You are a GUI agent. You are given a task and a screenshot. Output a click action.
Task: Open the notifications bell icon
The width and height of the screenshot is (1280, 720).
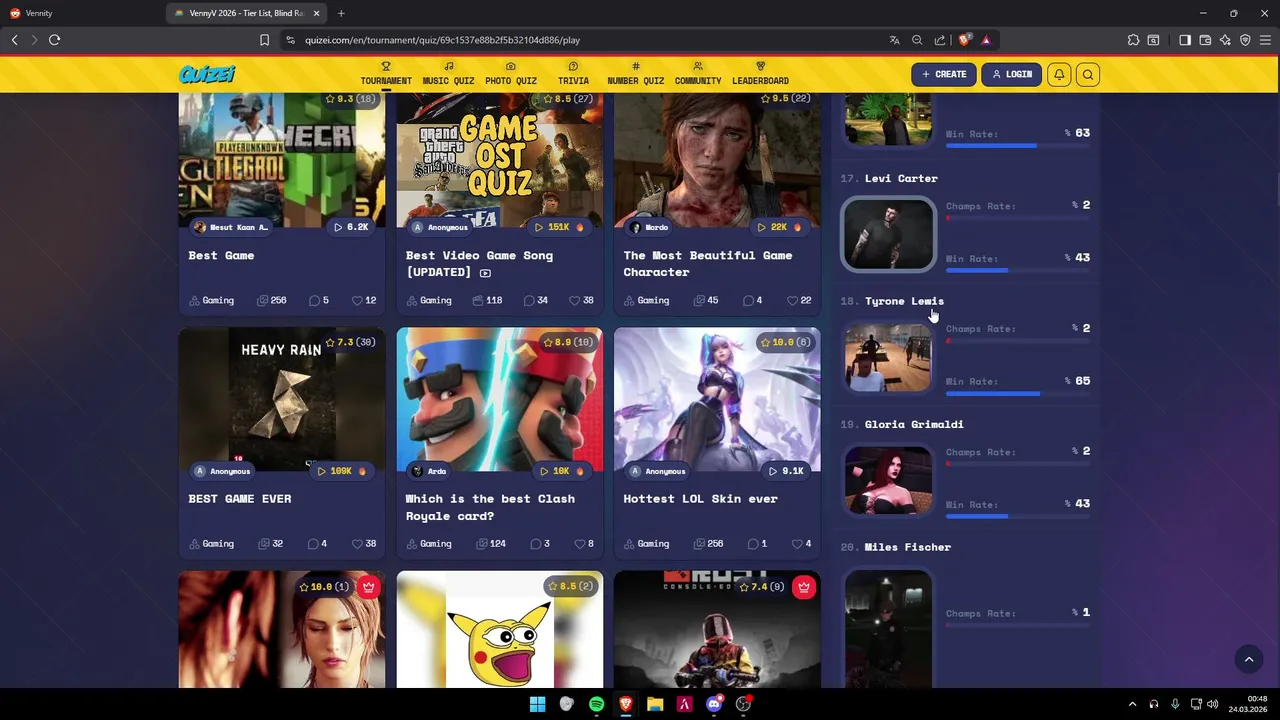pos(1059,74)
